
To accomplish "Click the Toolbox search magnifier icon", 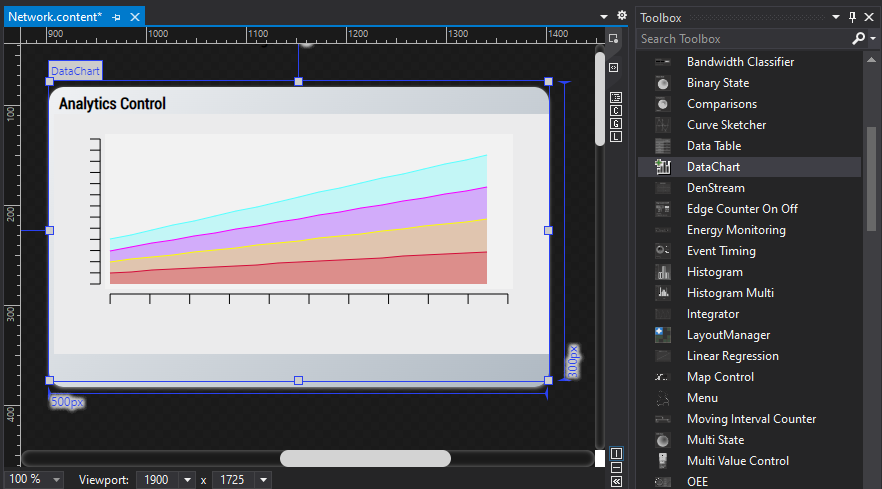I will [858, 39].
